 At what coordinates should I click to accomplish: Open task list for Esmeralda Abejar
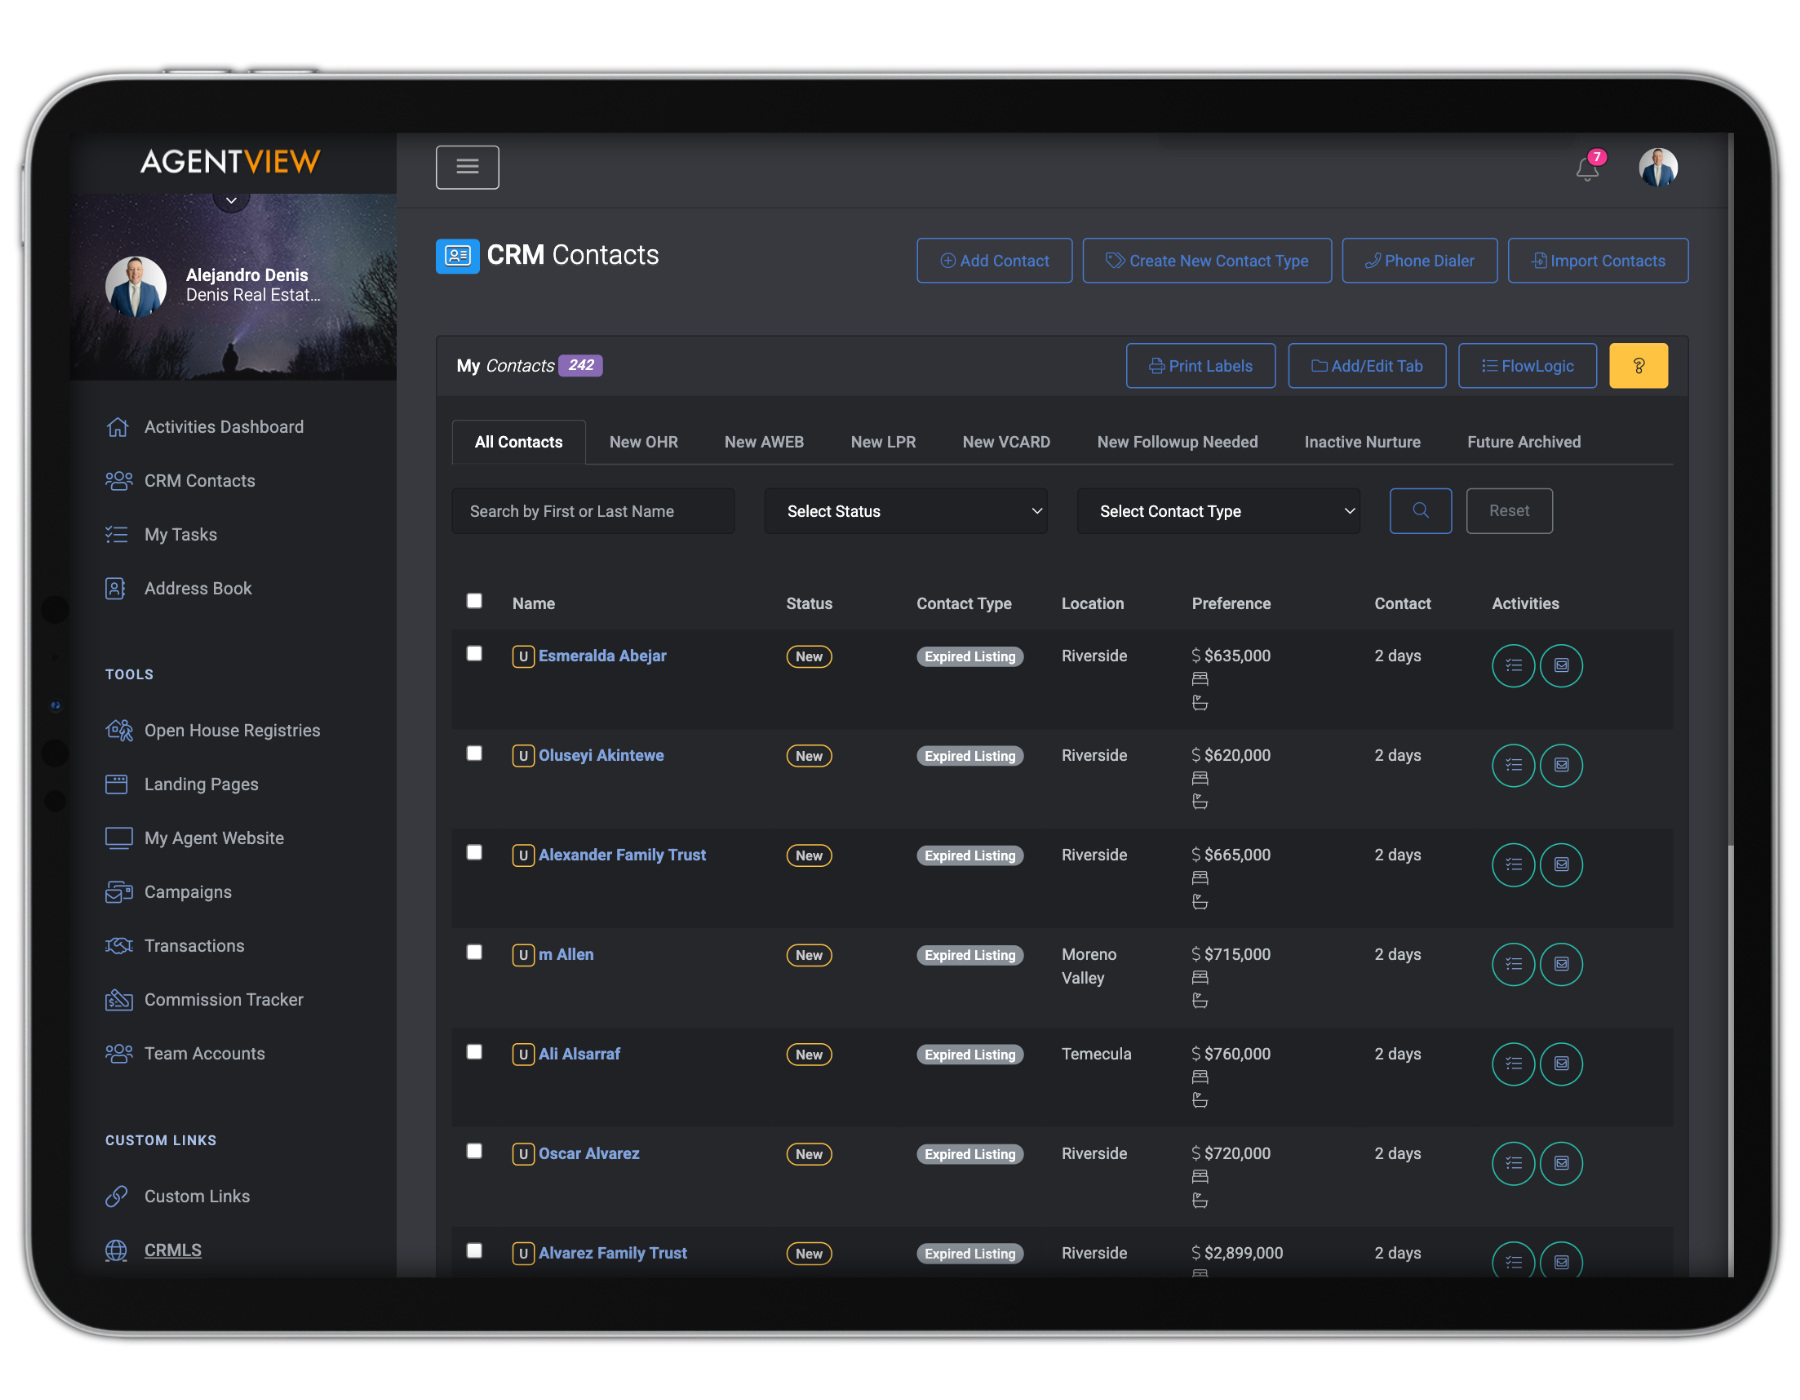tap(1513, 666)
